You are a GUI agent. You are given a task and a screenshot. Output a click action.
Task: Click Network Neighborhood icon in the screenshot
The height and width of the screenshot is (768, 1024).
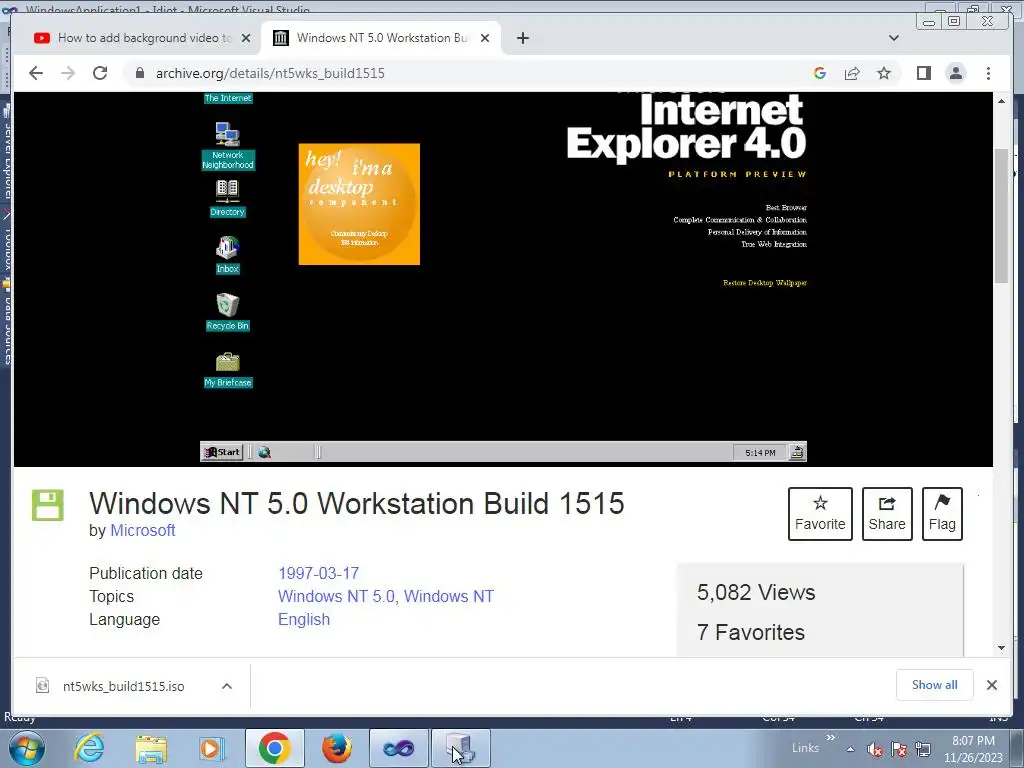228,146
